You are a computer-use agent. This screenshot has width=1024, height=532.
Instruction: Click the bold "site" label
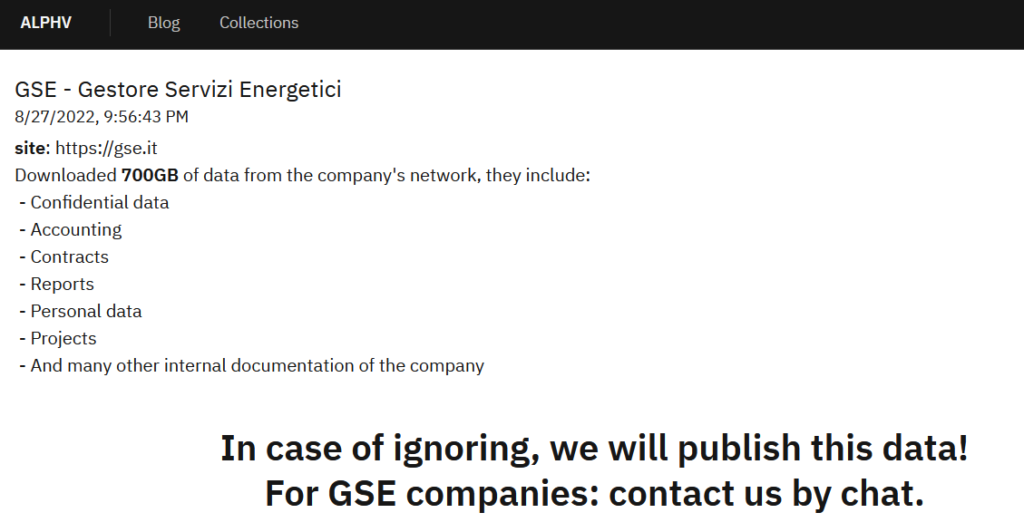coord(30,148)
